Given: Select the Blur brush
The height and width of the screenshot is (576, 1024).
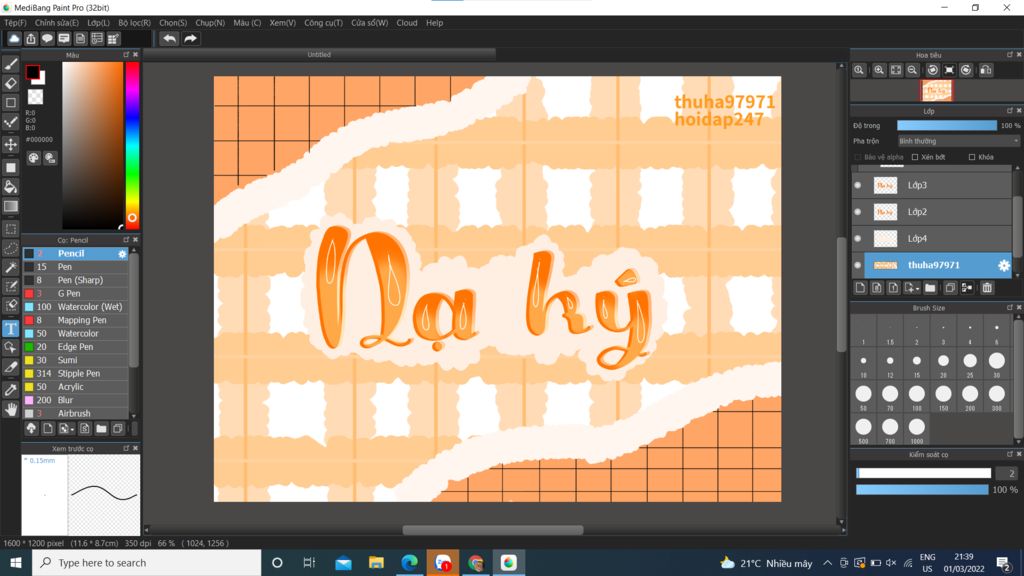Looking at the screenshot, I should (x=76, y=400).
